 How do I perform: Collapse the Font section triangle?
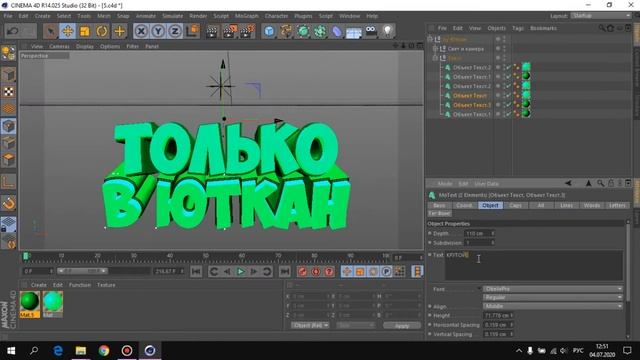pos(479,289)
